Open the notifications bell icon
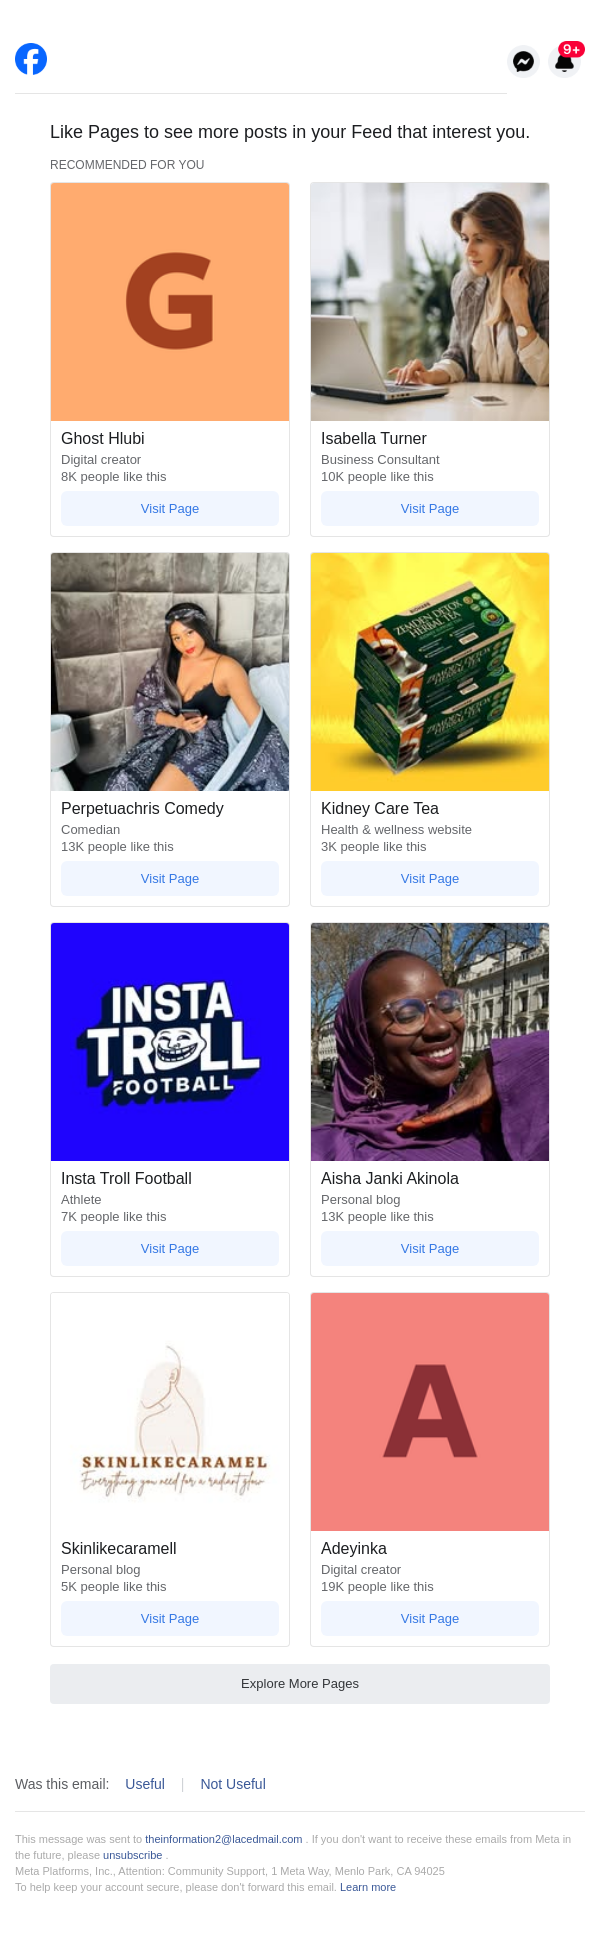The height and width of the screenshot is (1933, 600). 565,62
